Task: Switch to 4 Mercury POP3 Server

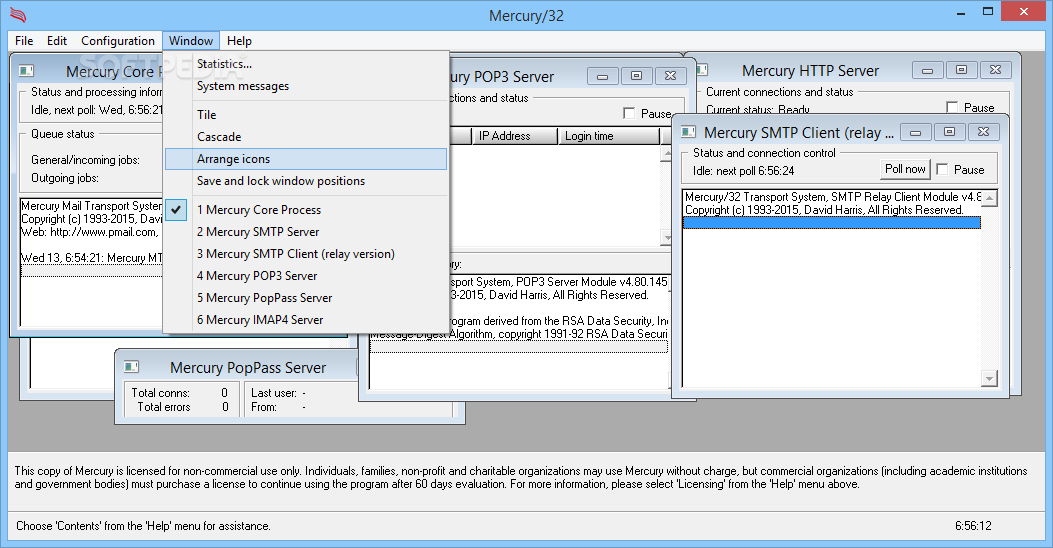Action: (306, 276)
